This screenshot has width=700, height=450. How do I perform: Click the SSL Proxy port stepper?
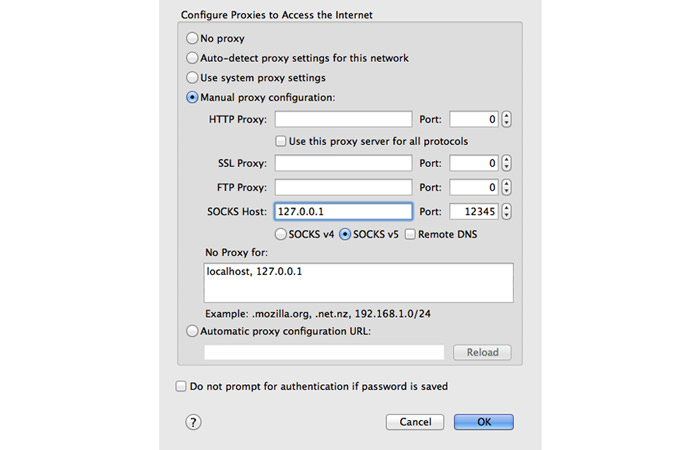pyautogui.click(x=506, y=163)
